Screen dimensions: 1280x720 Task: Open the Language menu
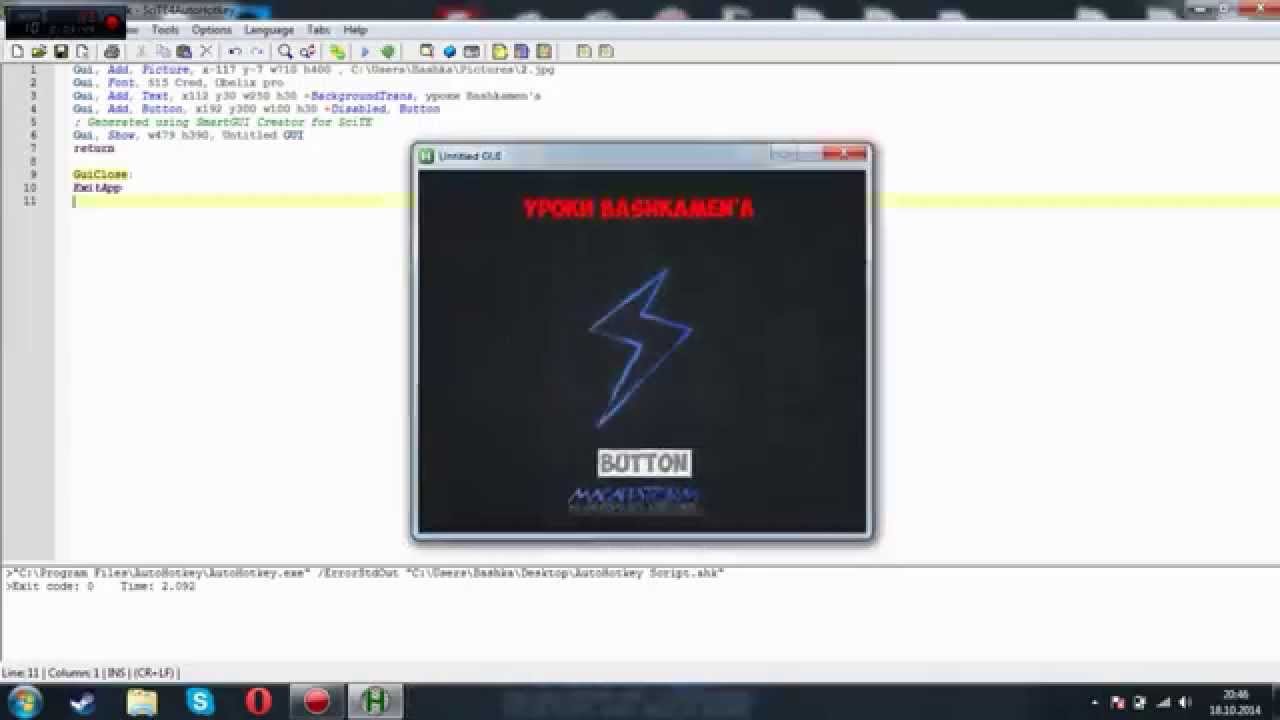[269, 30]
